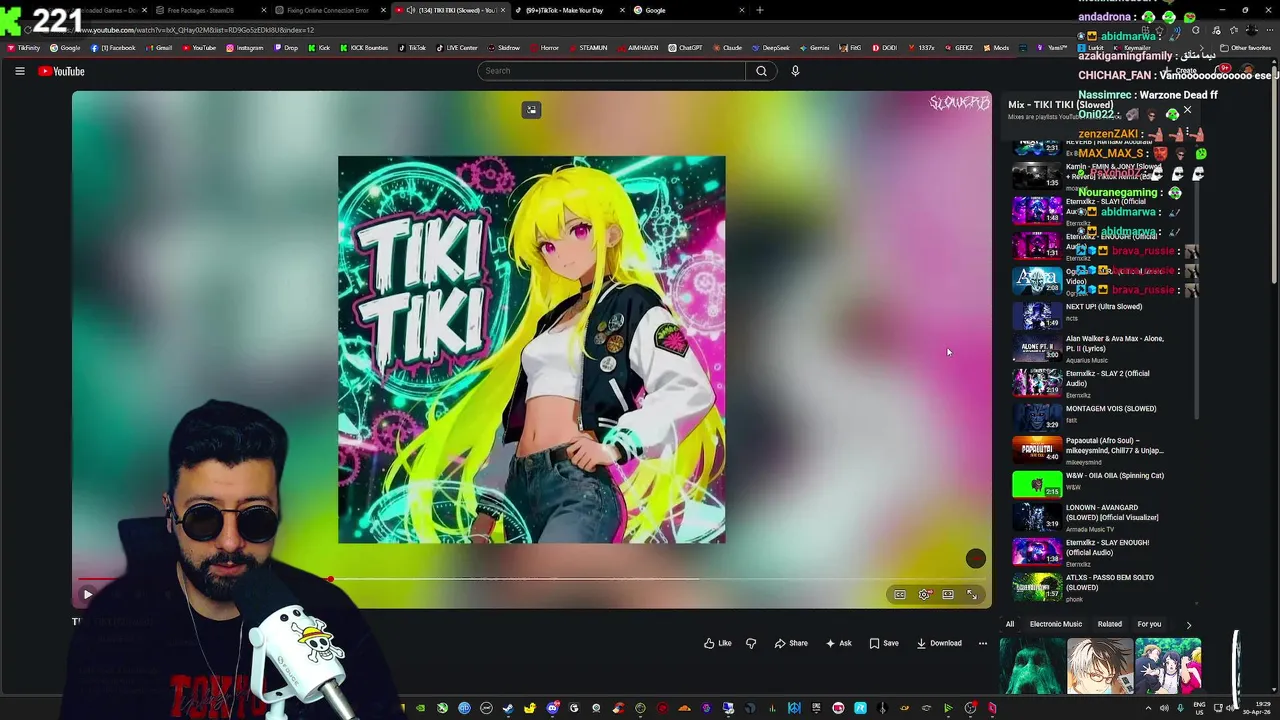This screenshot has height=720, width=1280.
Task: Switch player to theater mode
Action: [948, 594]
